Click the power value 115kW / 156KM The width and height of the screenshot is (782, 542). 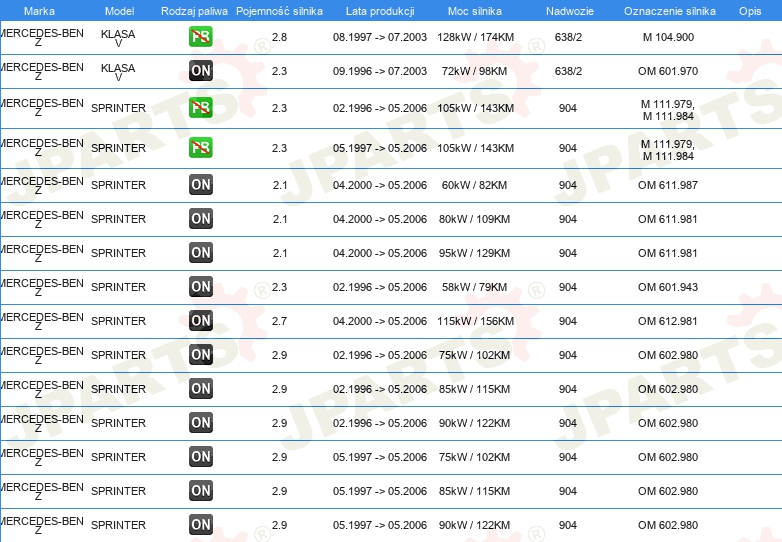pos(475,321)
